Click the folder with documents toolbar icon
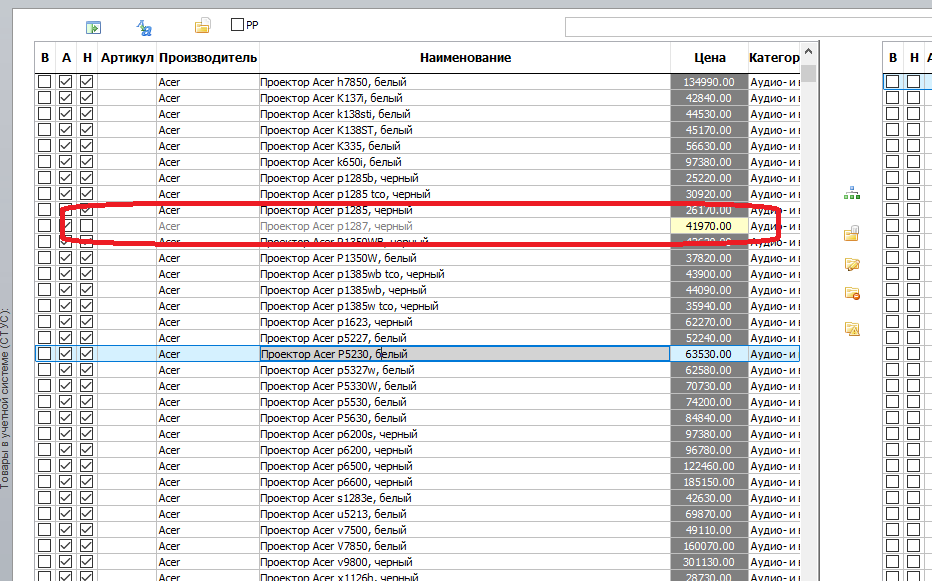This screenshot has width=932, height=581. 203,26
